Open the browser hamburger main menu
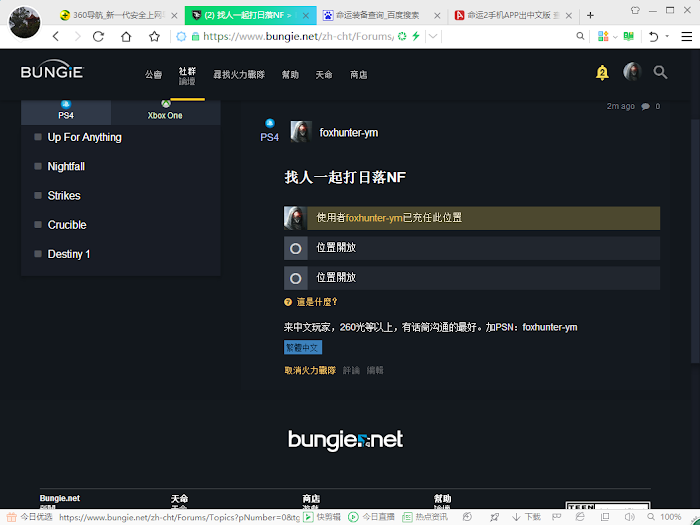 pyautogui.click(x=687, y=37)
